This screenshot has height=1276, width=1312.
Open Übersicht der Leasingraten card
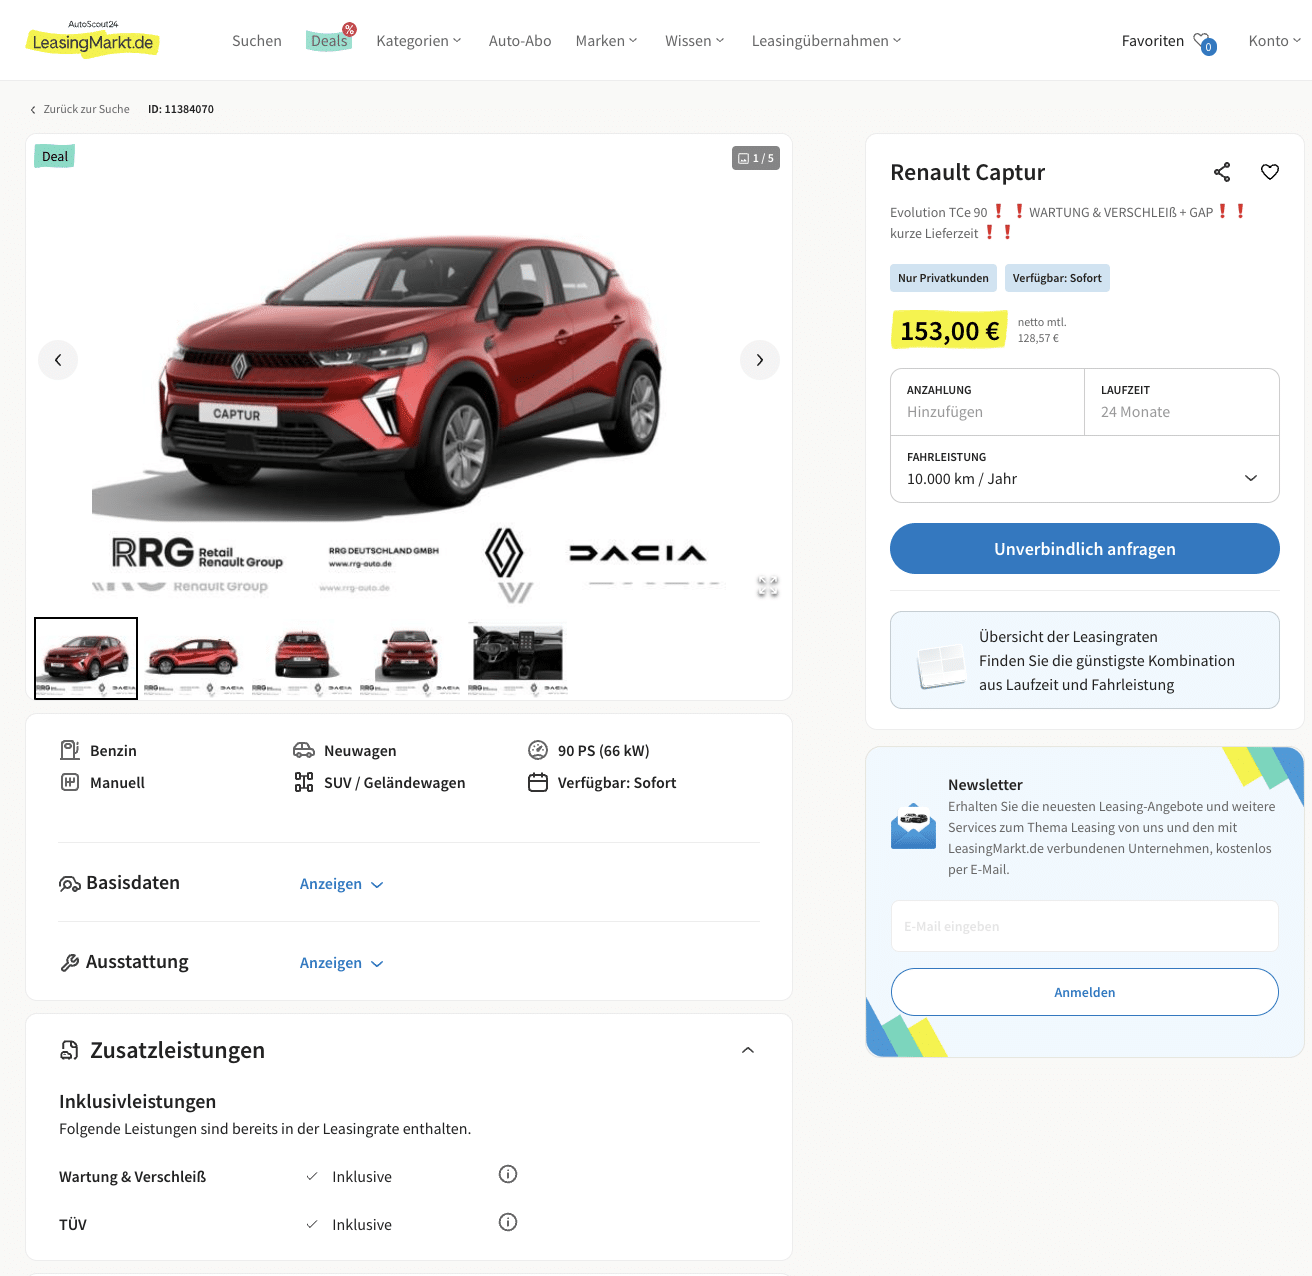(x=1085, y=660)
